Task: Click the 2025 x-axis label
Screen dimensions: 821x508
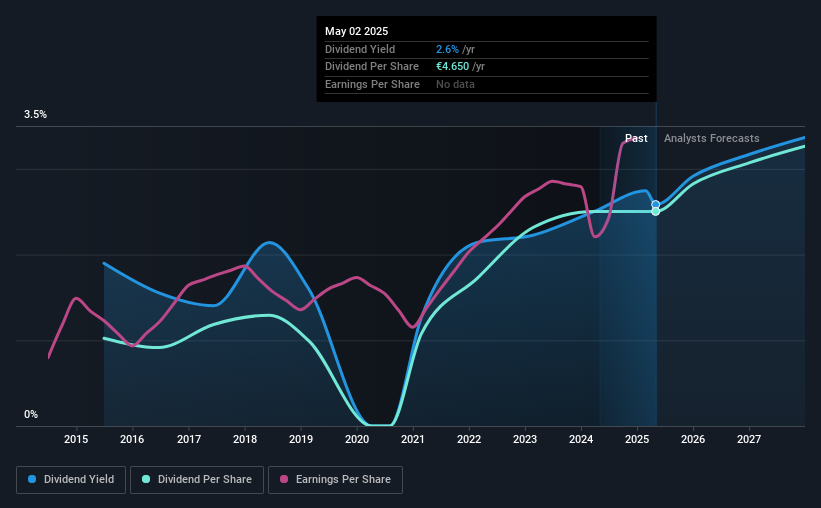Action: tap(637, 439)
